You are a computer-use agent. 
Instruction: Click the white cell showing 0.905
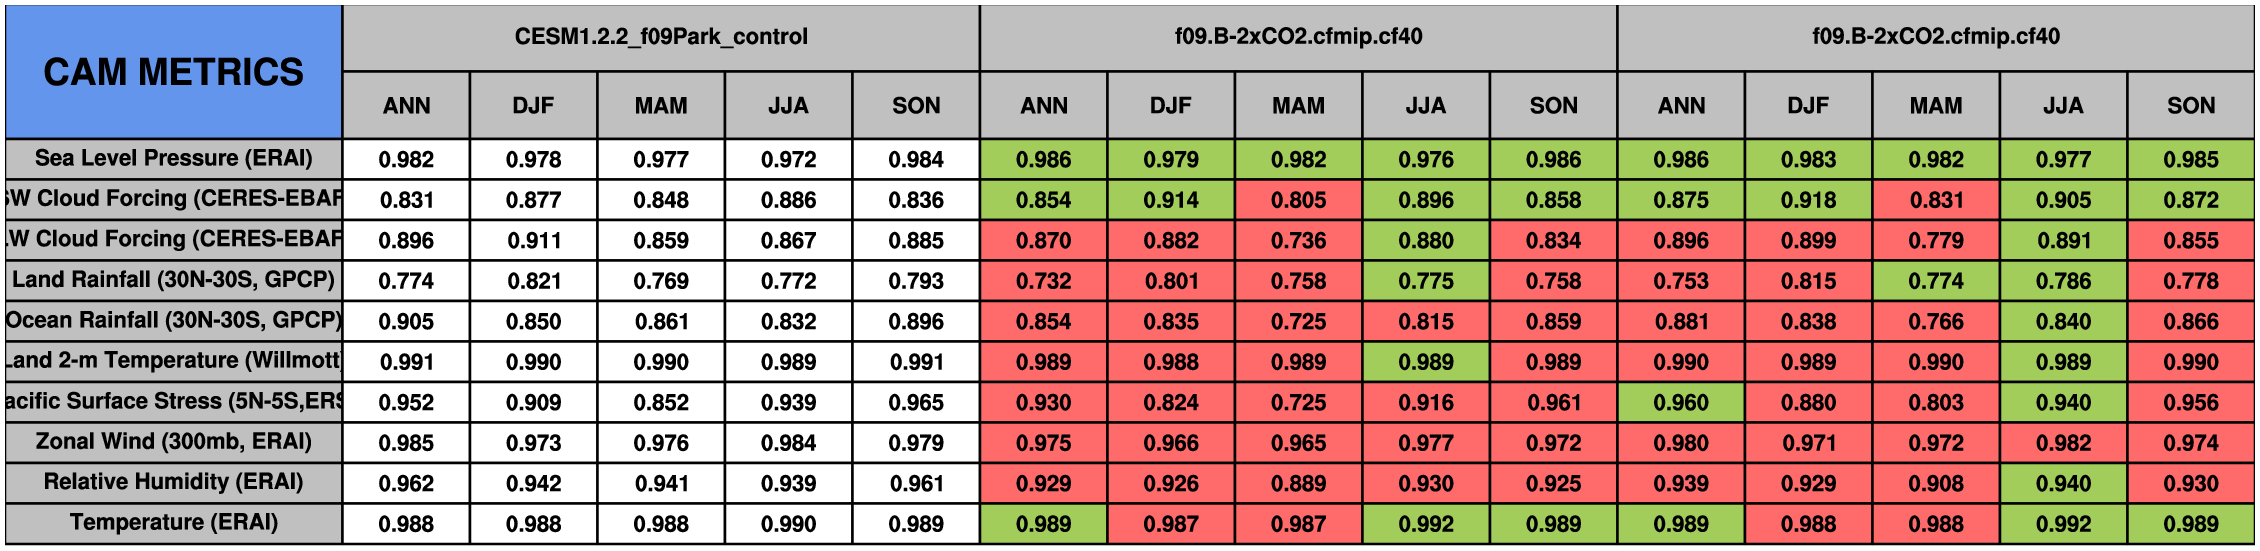(x=406, y=322)
